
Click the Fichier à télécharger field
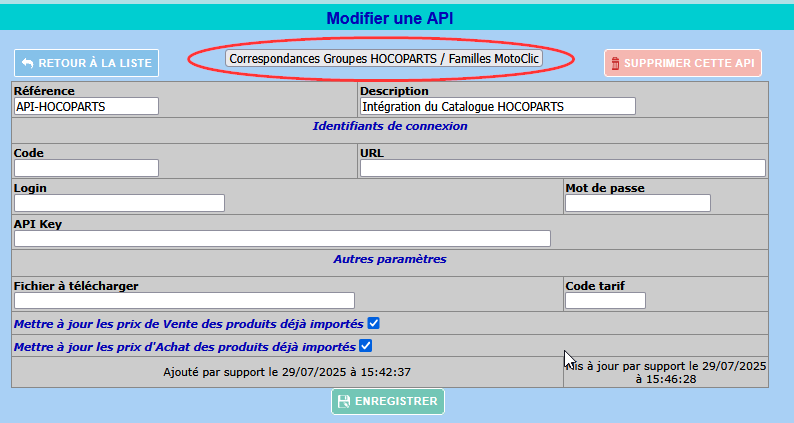tap(184, 300)
